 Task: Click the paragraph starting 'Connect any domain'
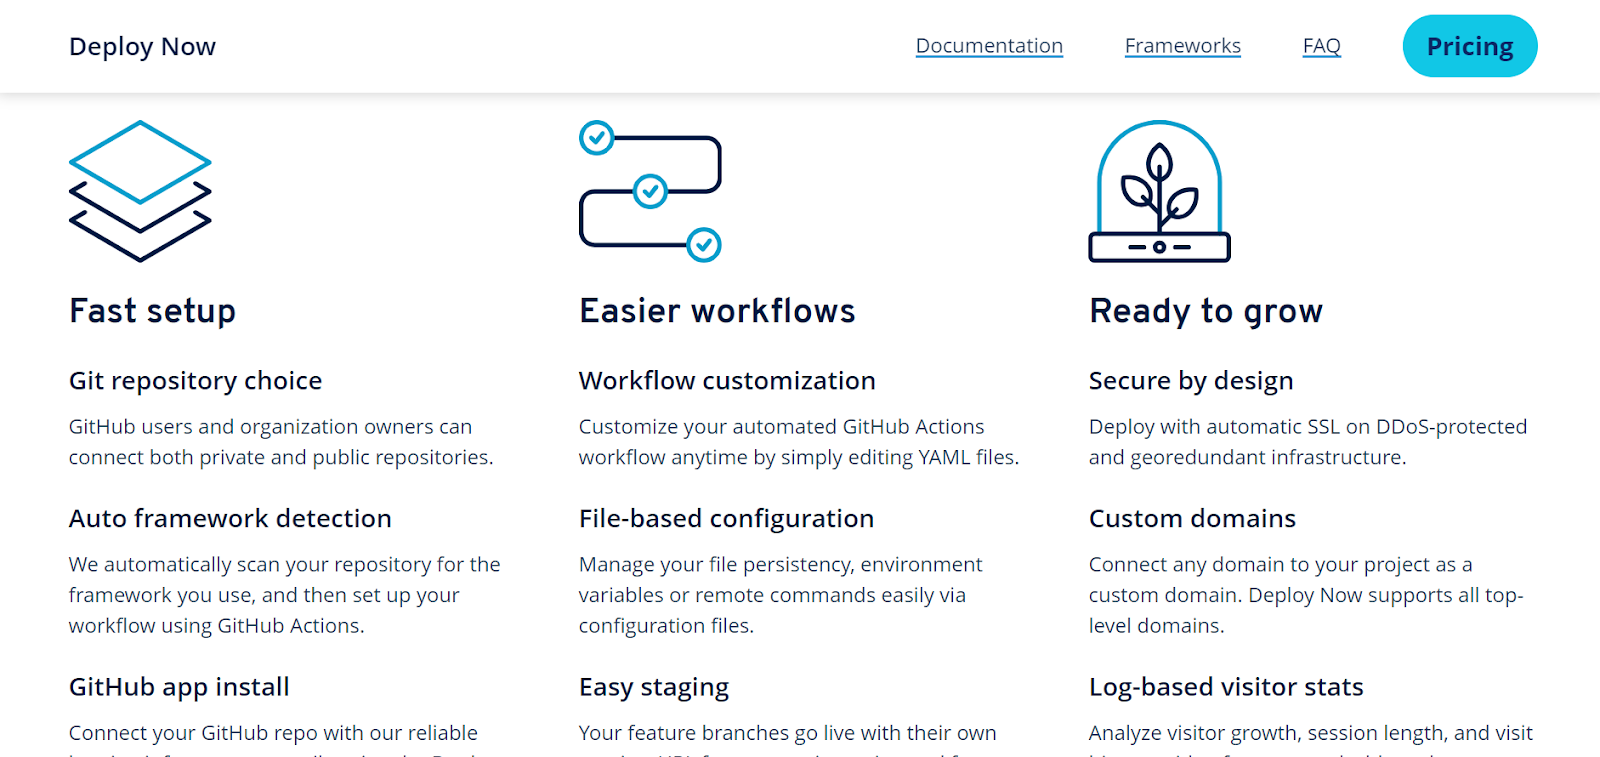[1306, 595]
